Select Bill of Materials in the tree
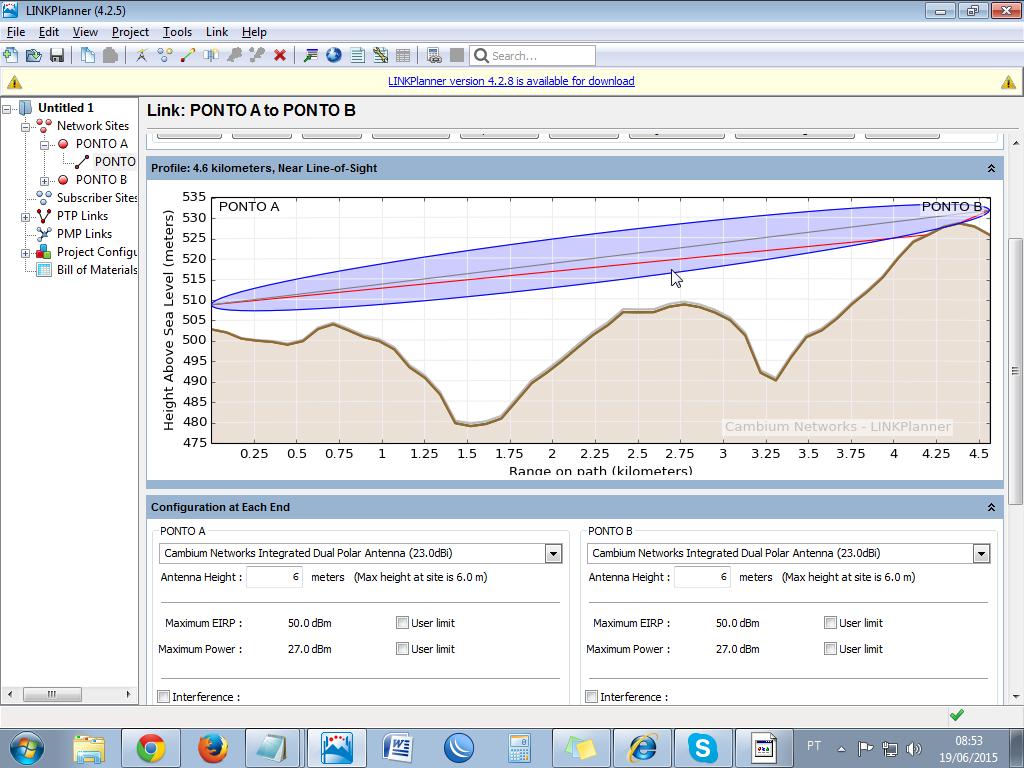 [96, 270]
